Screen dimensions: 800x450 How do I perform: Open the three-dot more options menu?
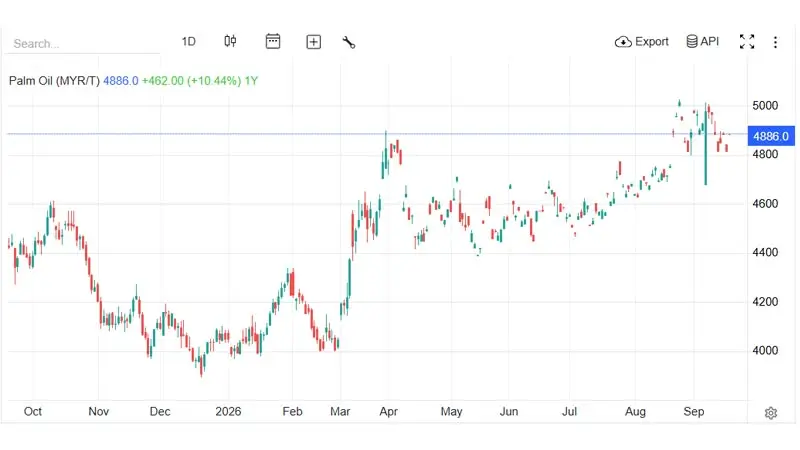point(775,42)
